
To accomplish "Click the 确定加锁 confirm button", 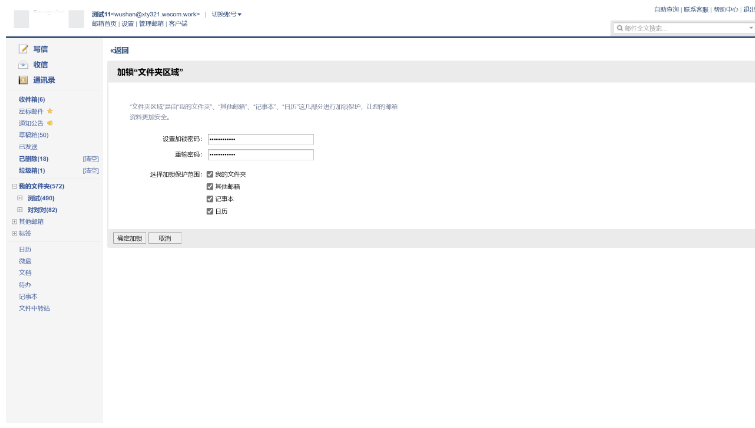I will (x=130, y=239).
